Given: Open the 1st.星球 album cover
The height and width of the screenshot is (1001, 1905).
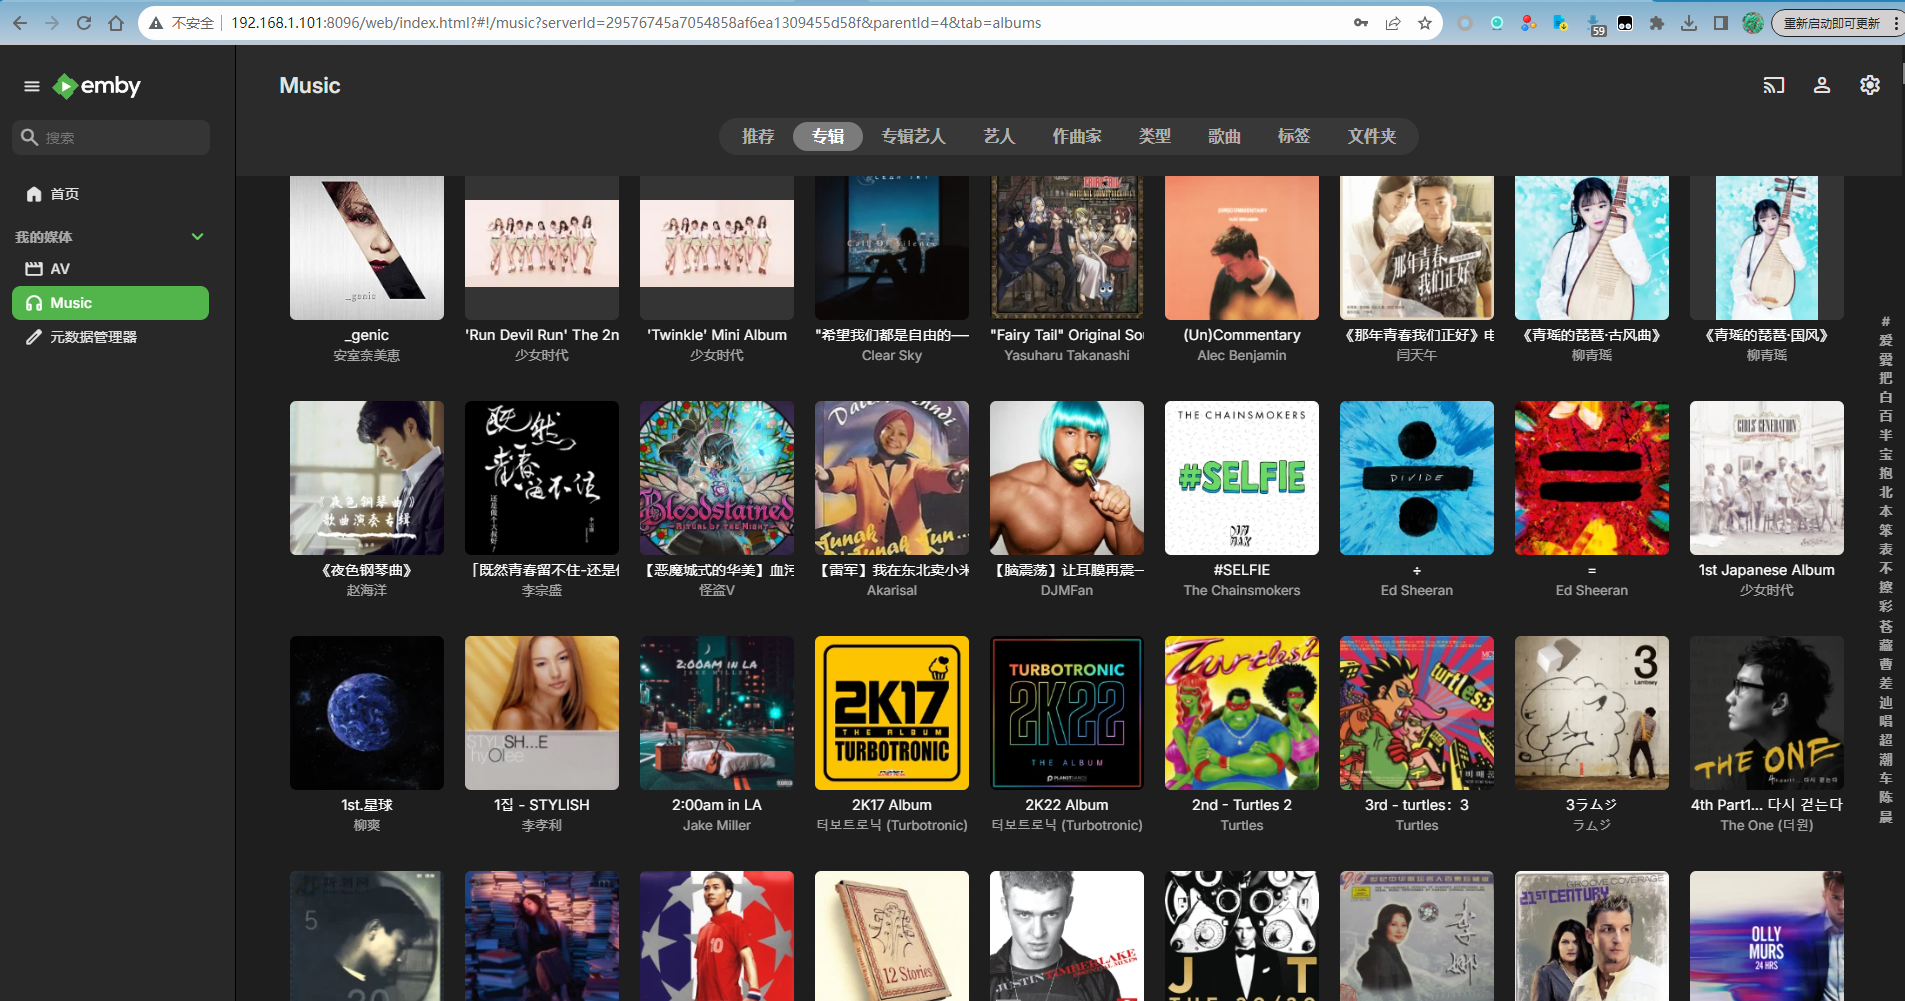Looking at the screenshot, I should 367,713.
